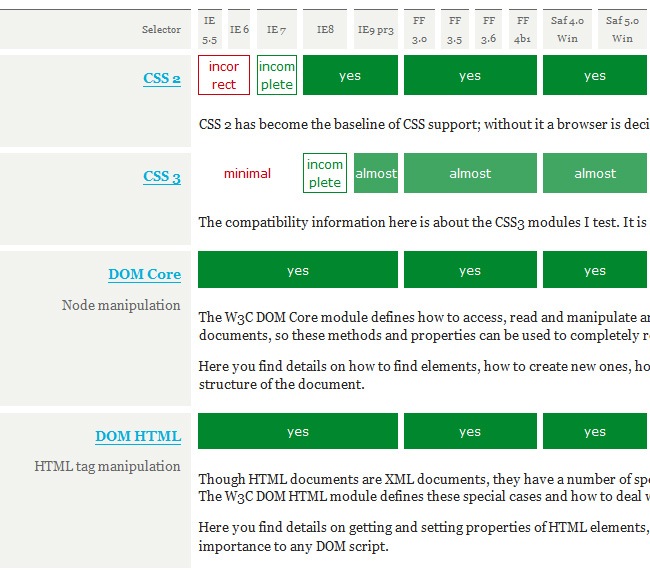Follow the DOM Core link
Image resolution: width=650 pixels, height=575 pixels.
click(144, 275)
